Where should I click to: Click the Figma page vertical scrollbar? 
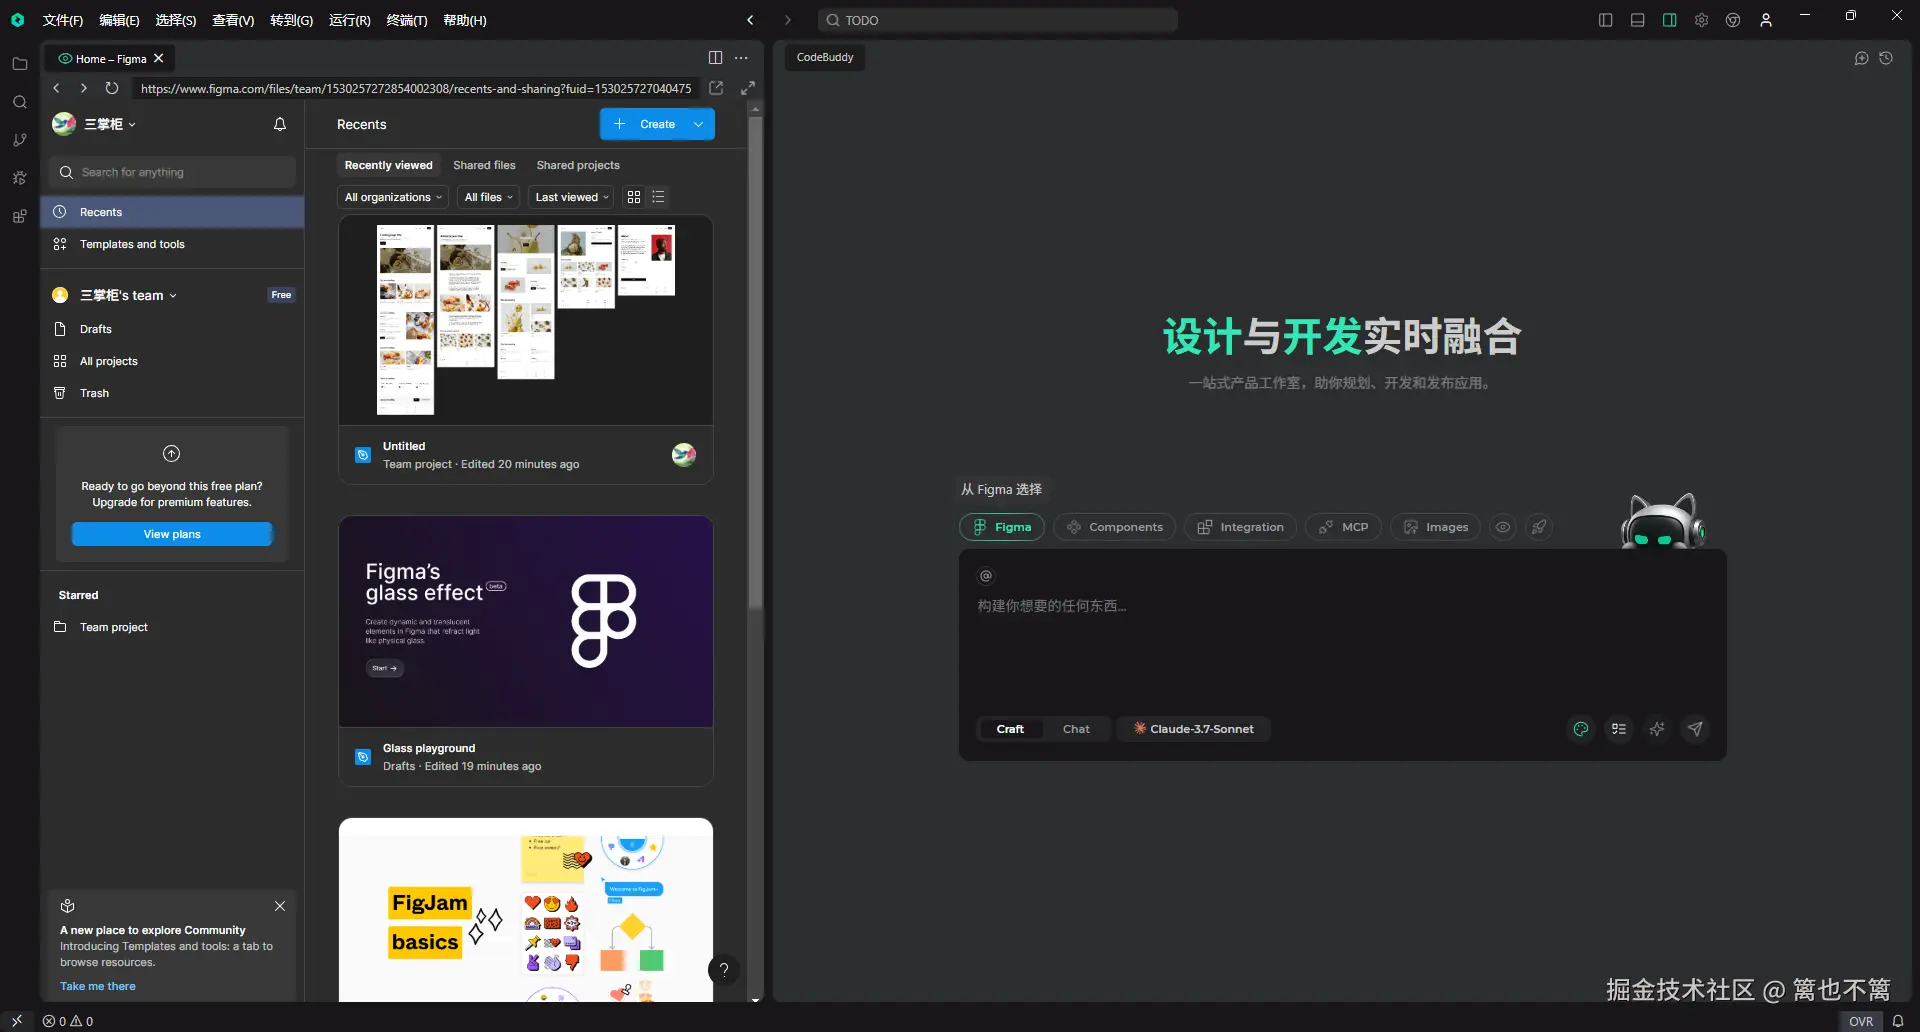click(x=755, y=362)
